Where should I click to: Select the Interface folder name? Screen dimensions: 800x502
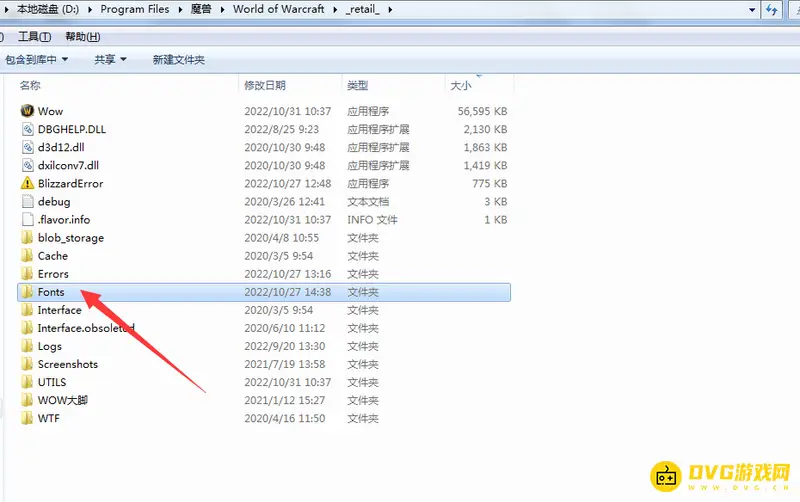point(60,310)
